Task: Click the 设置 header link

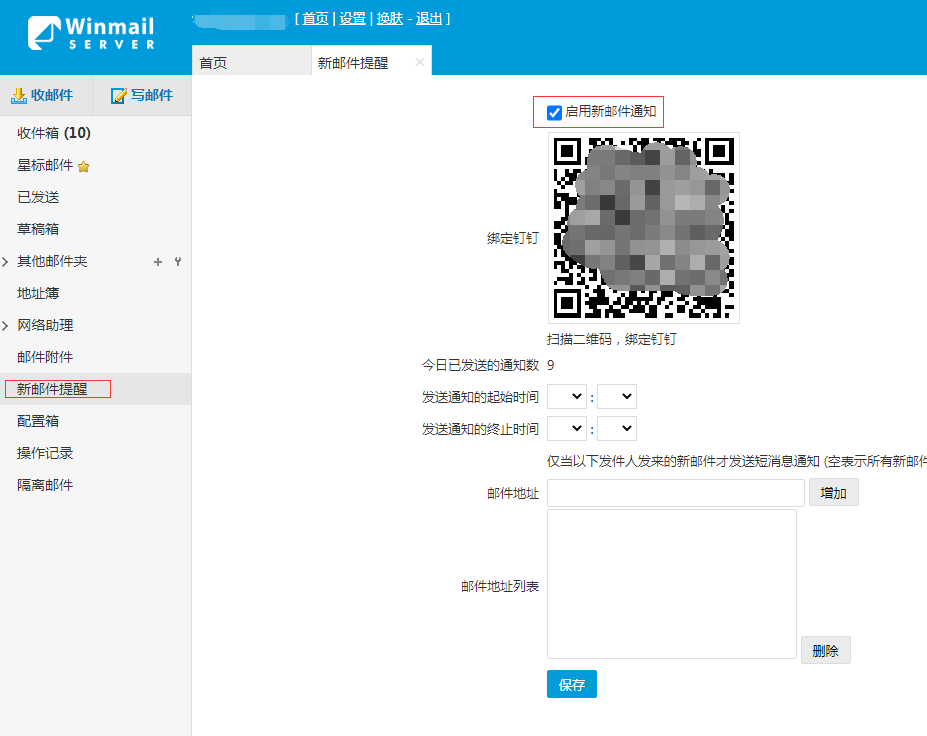Action: [x=352, y=19]
